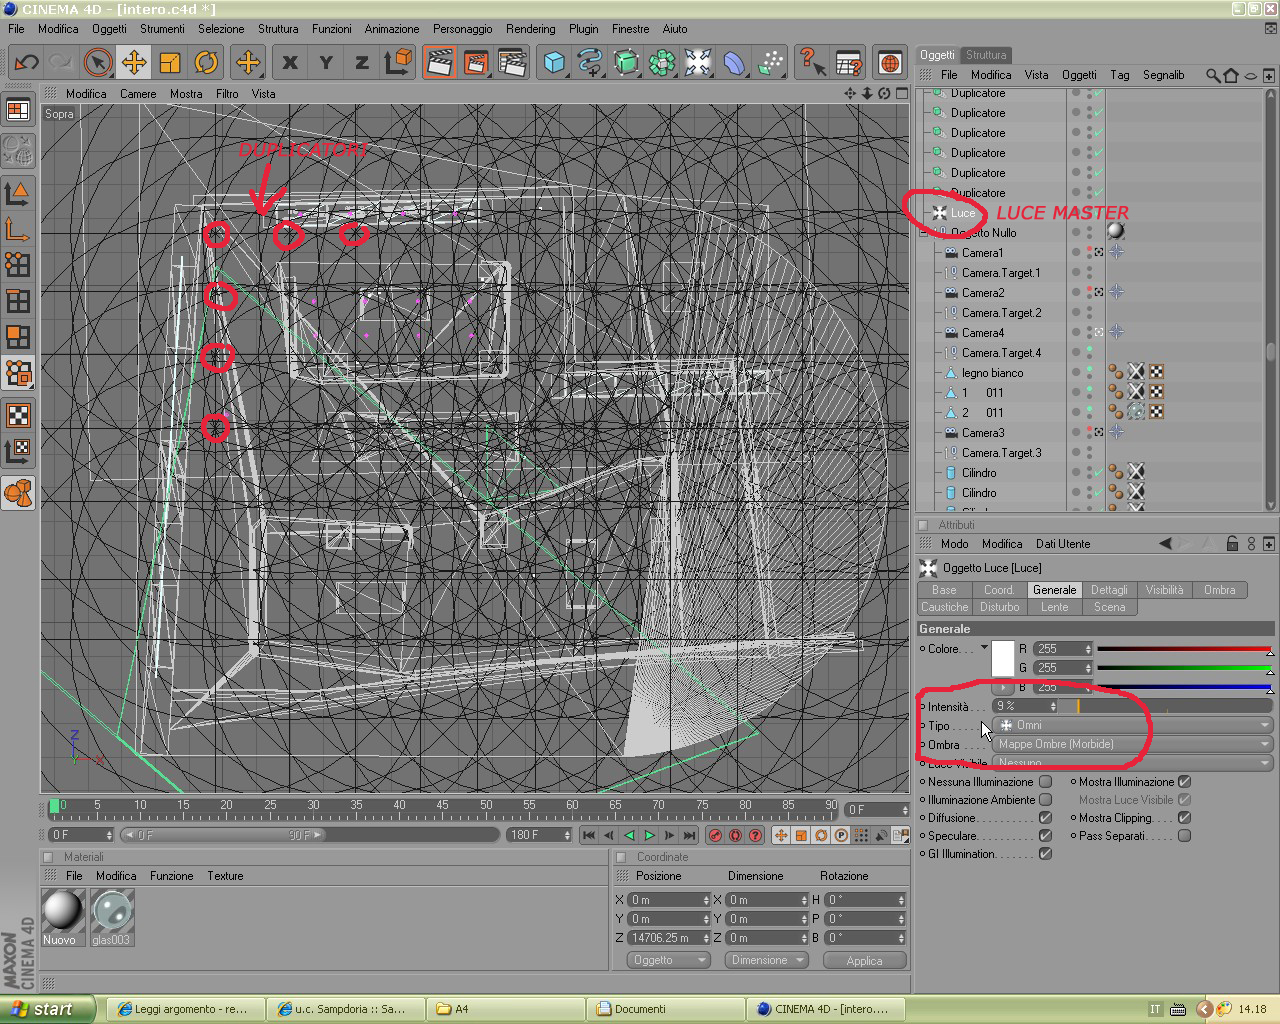This screenshot has width=1280, height=1024.
Task: Click the Z position field 14706.25 m
Action: click(668, 938)
